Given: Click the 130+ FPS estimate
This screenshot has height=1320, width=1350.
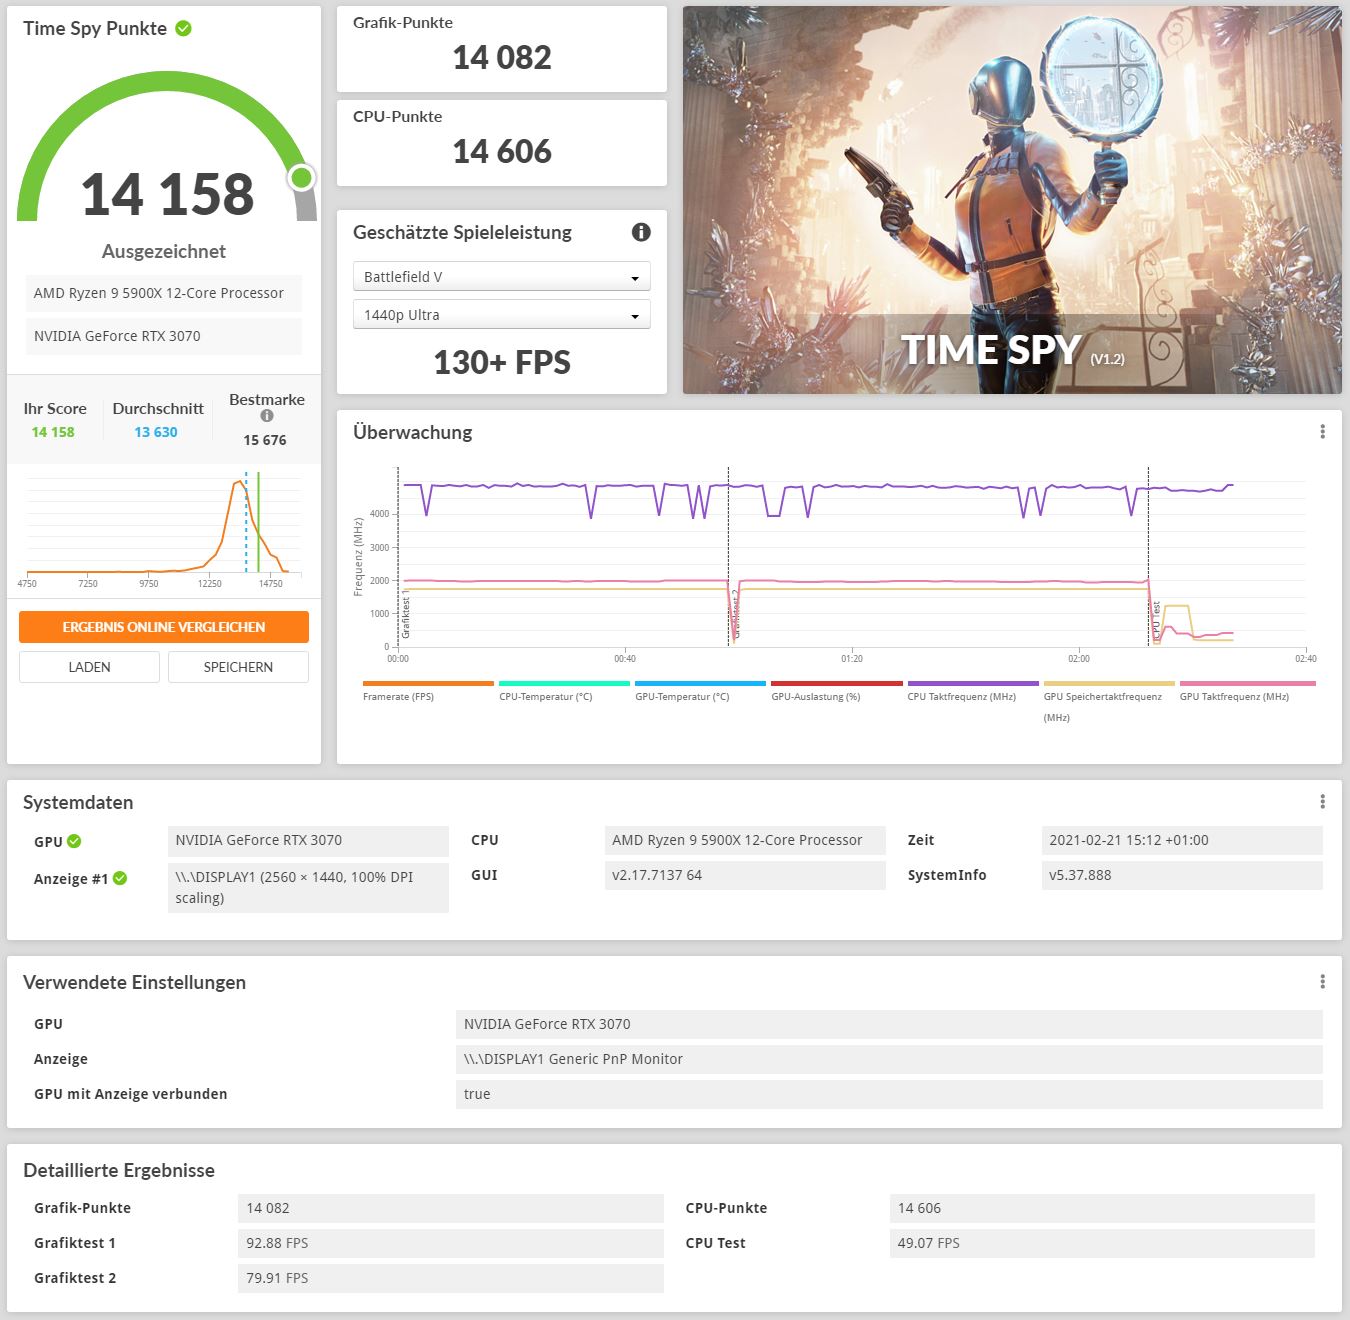Looking at the screenshot, I should pos(502,362).
